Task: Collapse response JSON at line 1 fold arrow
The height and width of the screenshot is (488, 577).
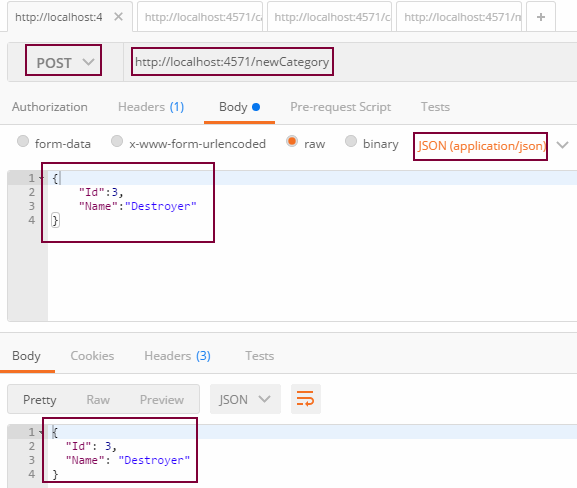Action: pyautogui.click(x=41, y=432)
